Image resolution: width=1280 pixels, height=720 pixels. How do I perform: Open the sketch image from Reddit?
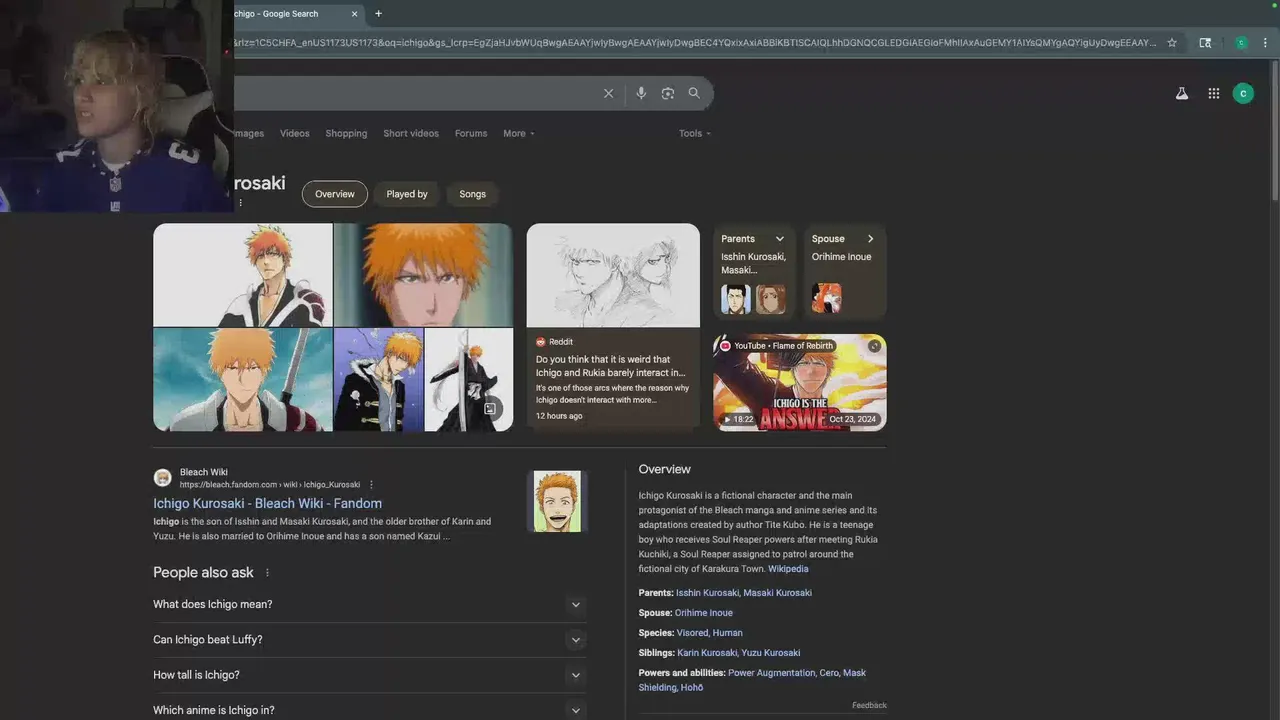[613, 275]
